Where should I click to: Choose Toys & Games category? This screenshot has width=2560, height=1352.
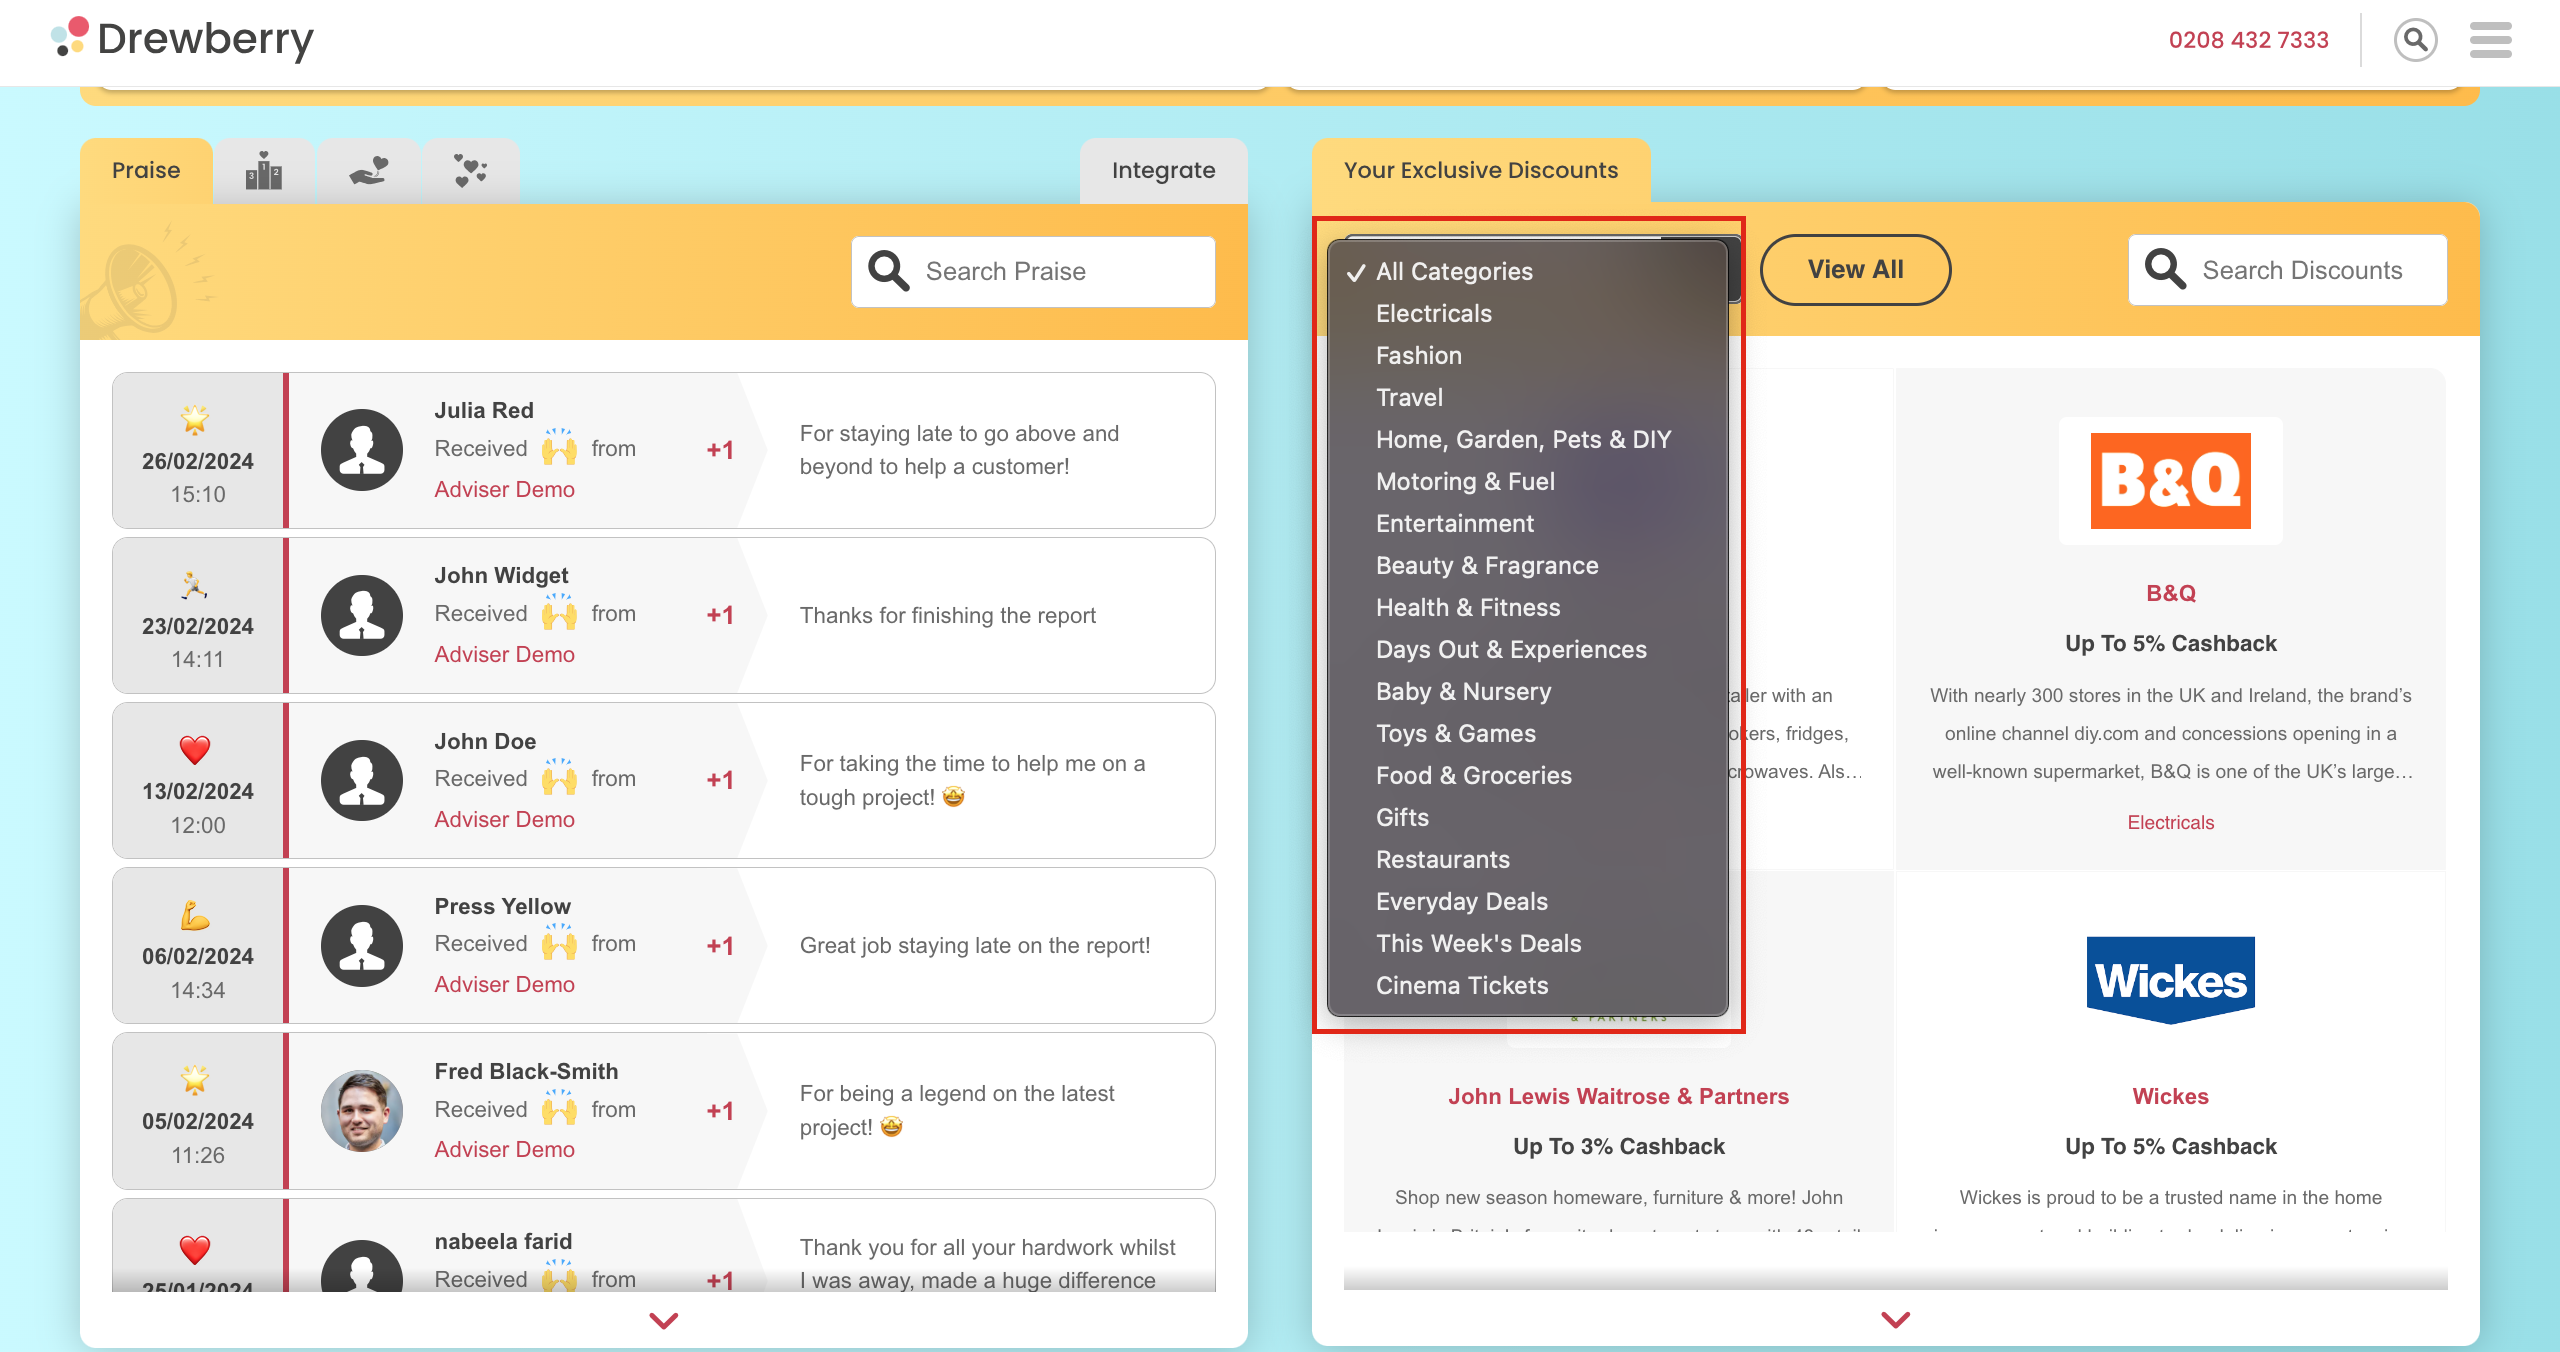(x=1528, y=734)
